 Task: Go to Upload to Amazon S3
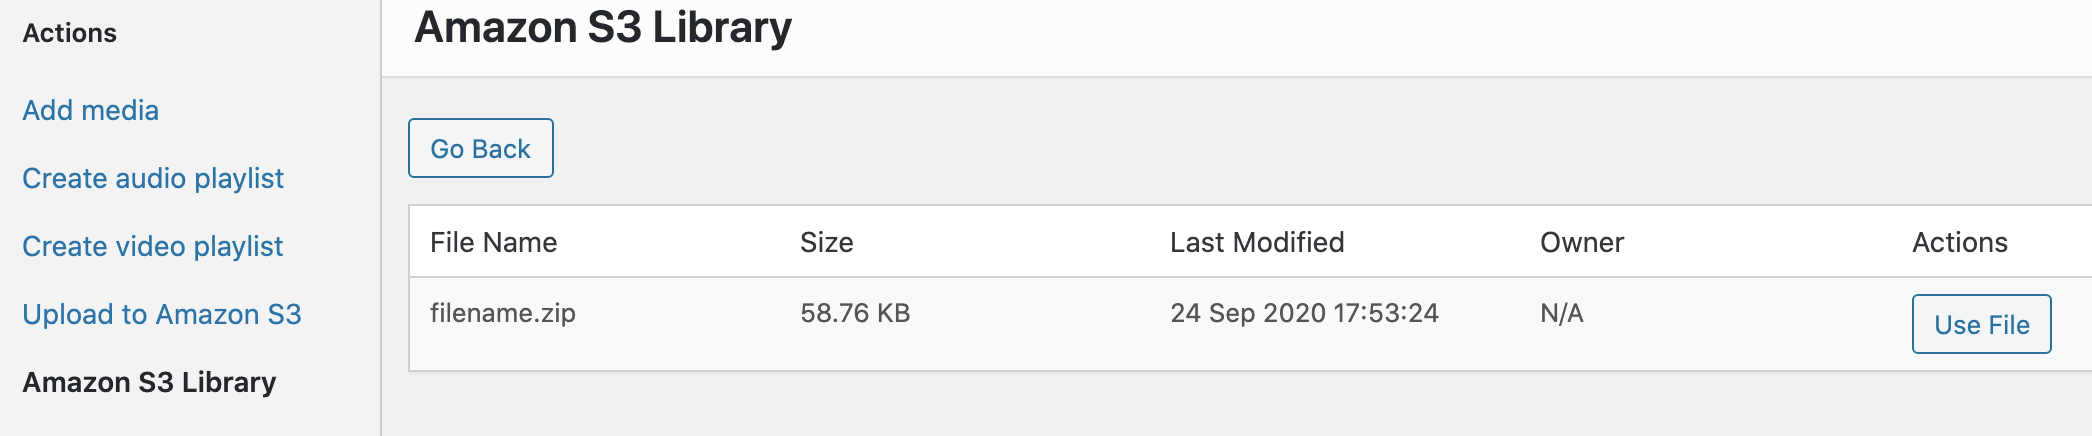[162, 314]
